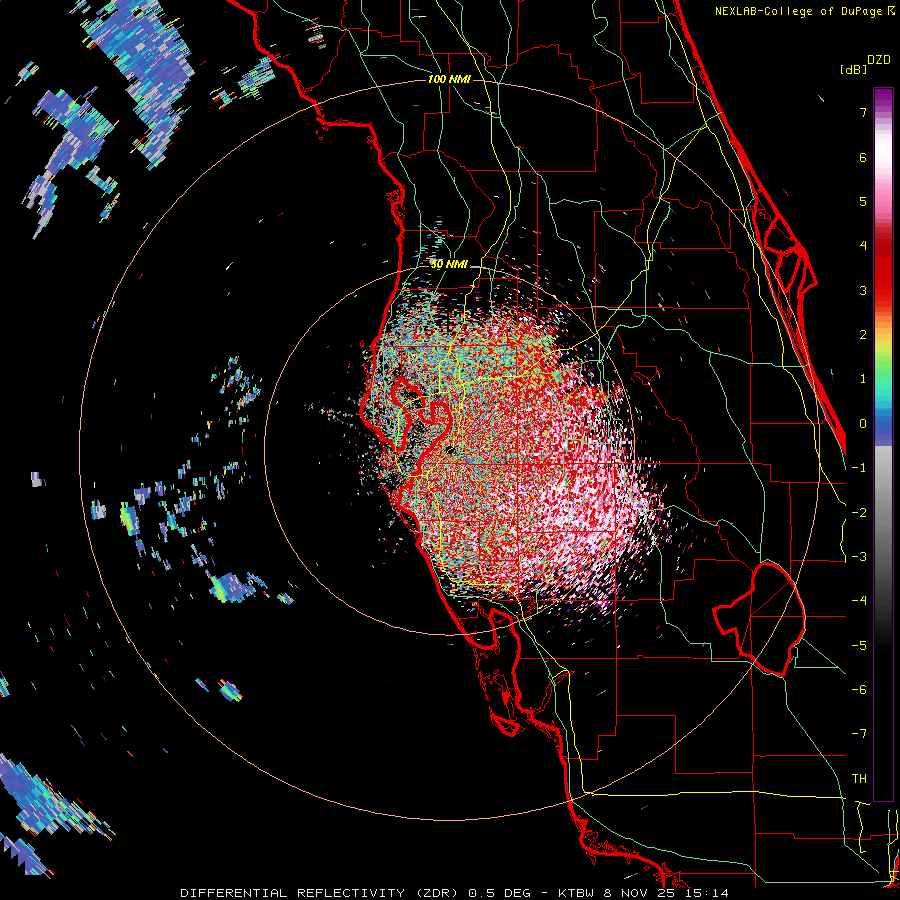Click the -3 value on the color scale
The height and width of the screenshot is (900, 900).
tap(859, 557)
